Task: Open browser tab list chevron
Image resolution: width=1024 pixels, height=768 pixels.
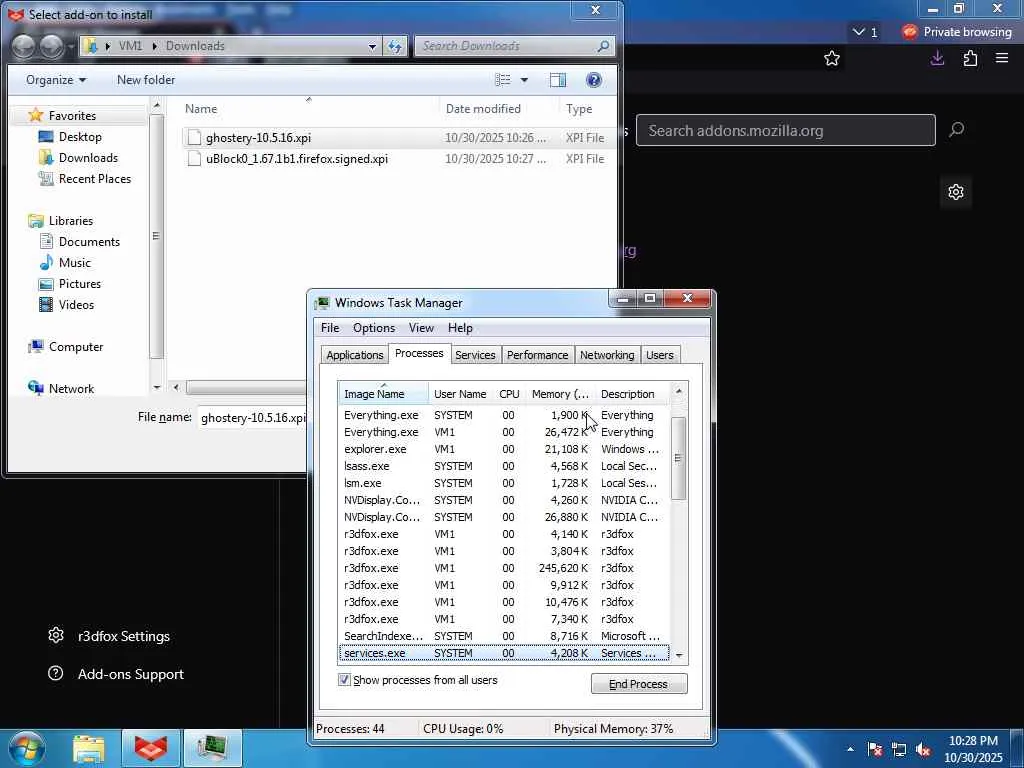Action: click(859, 31)
